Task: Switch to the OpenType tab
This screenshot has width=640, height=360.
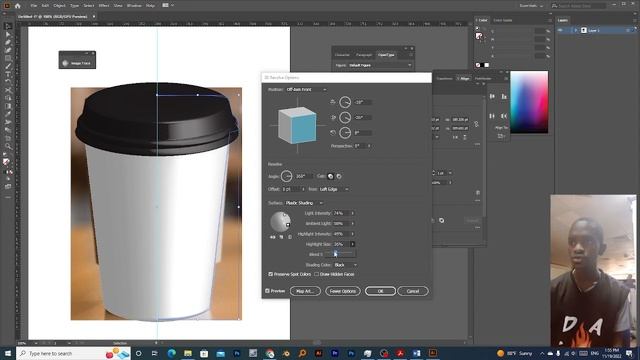Action: 386,55
